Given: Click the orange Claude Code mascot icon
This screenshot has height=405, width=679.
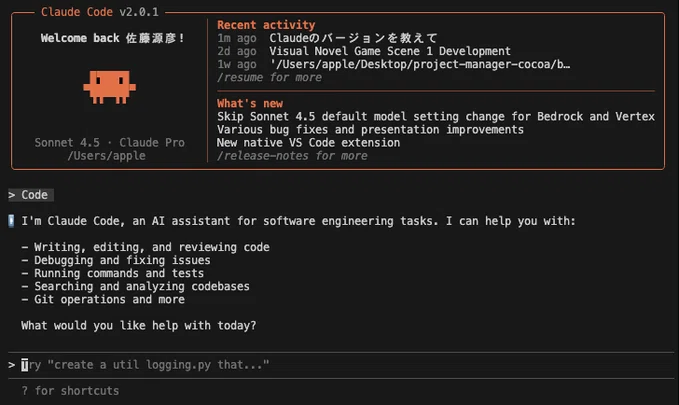Looking at the screenshot, I should point(110,87).
